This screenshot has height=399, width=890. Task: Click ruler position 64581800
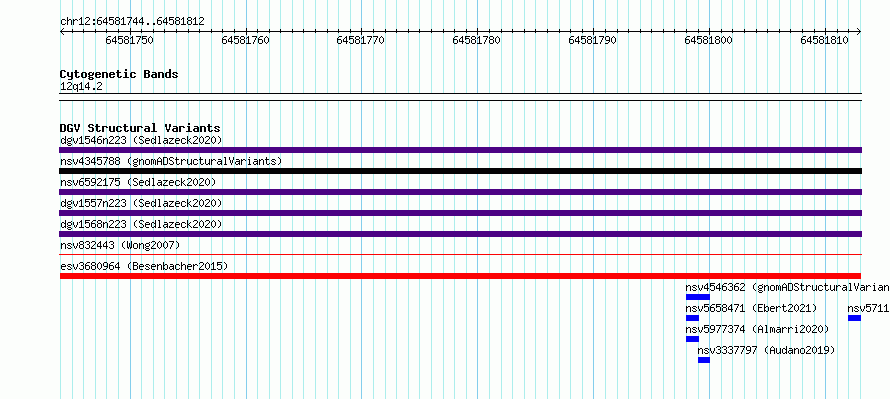click(x=708, y=40)
